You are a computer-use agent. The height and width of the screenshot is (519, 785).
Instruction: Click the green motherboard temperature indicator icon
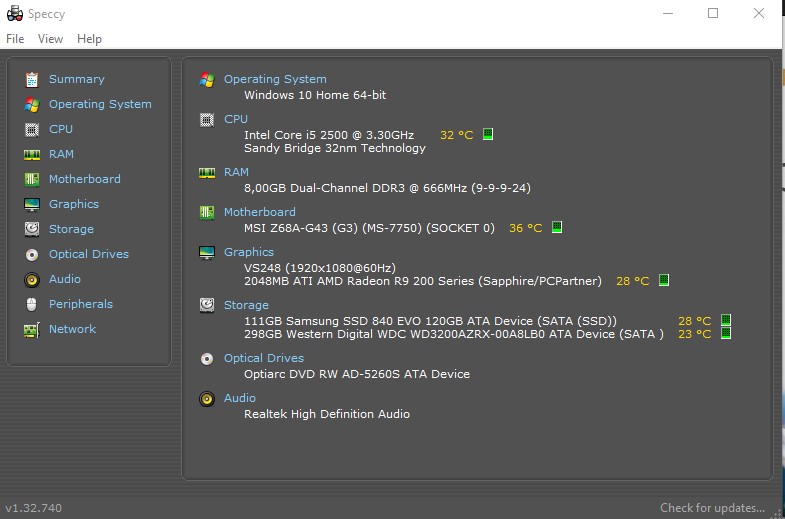557,227
